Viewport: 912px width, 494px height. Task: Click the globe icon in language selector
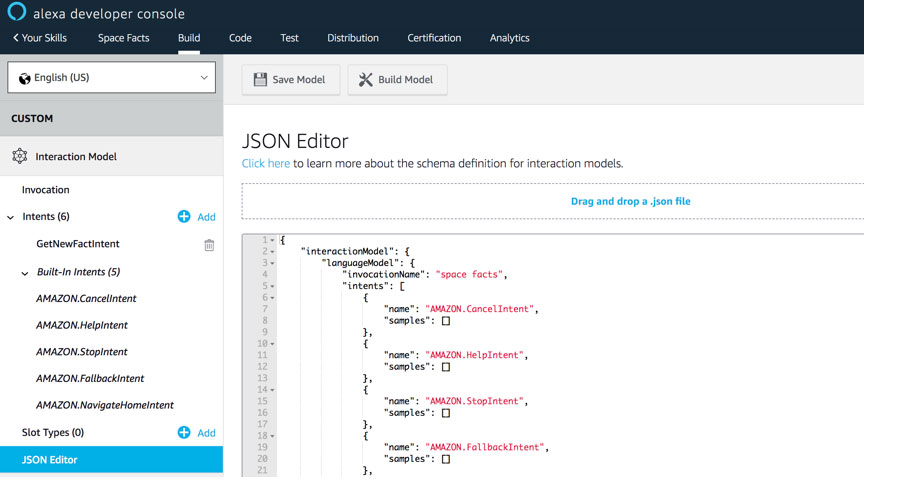coord(24,79)
